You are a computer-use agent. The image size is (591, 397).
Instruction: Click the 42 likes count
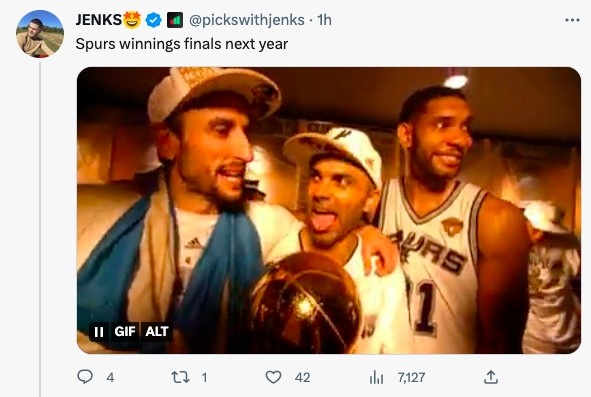[303, 377]
